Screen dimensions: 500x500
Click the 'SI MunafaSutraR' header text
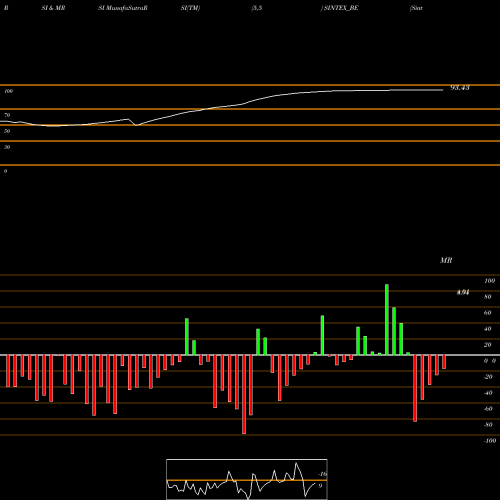123,8
